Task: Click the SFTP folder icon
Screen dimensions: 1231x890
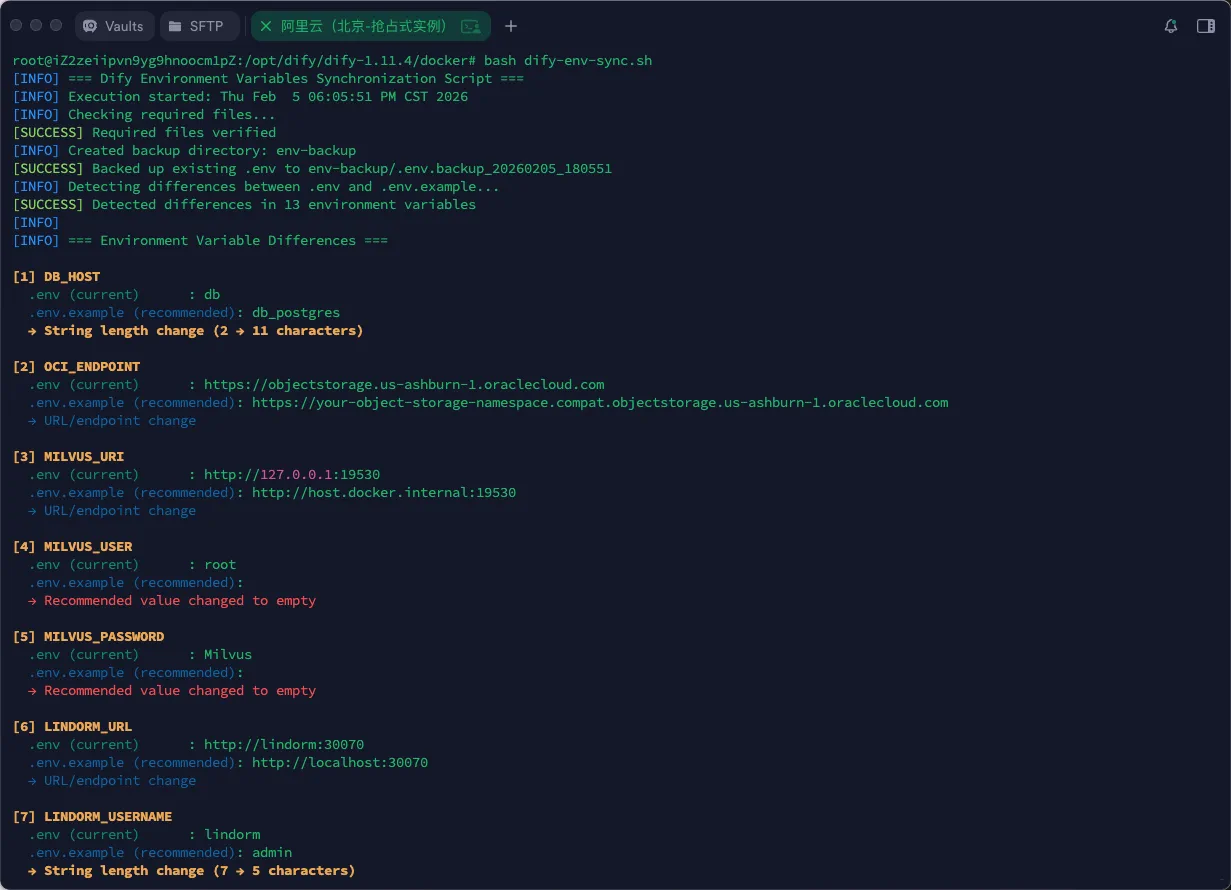Action: pyautogui.click(x=174, y=26)
